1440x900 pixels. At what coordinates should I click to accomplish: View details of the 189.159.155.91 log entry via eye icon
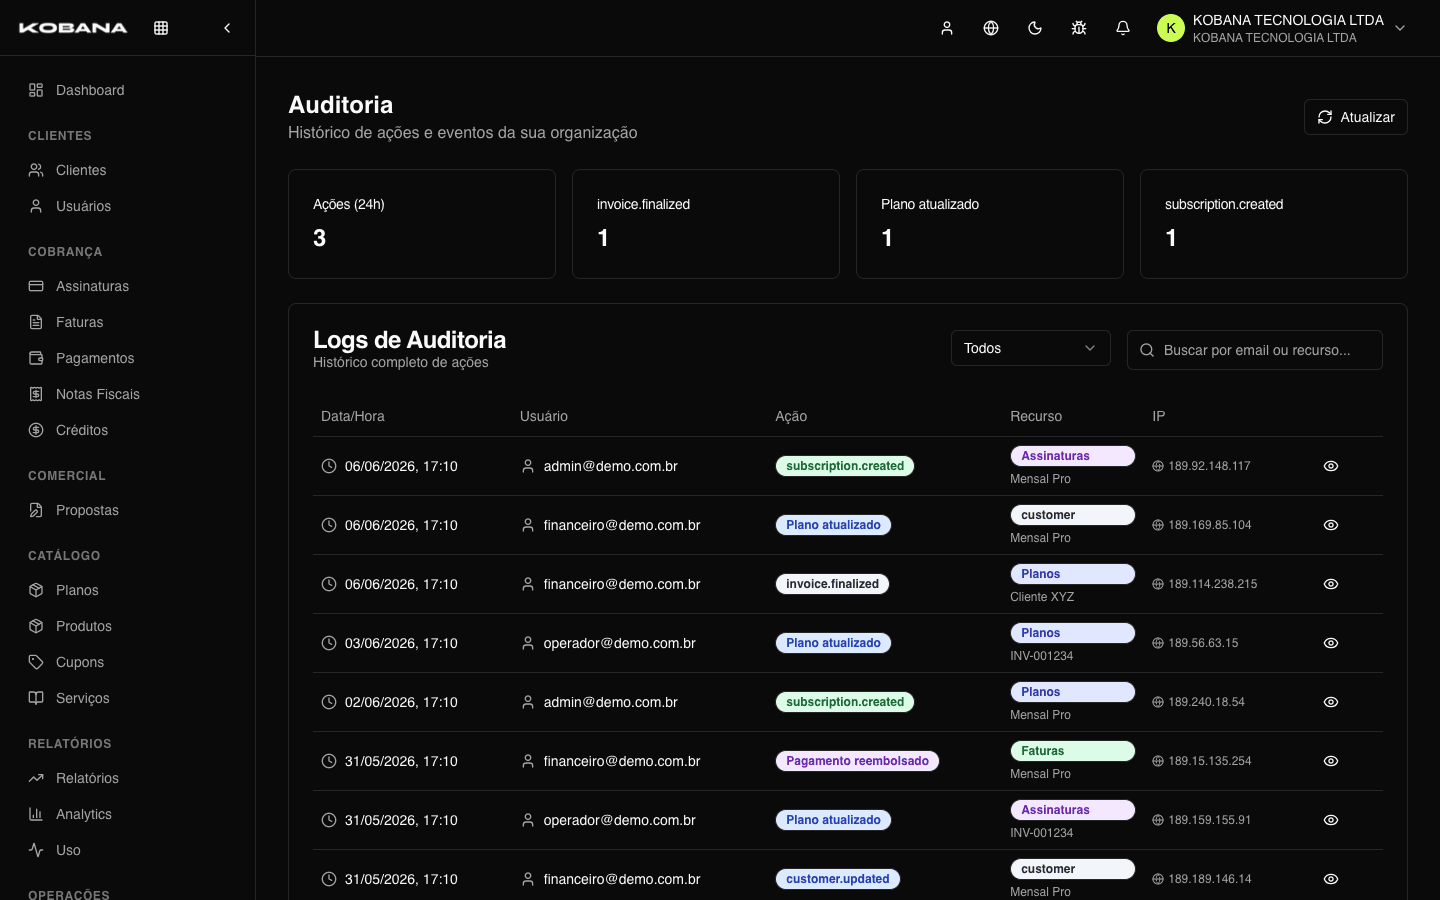click(x=1331, y=820)
